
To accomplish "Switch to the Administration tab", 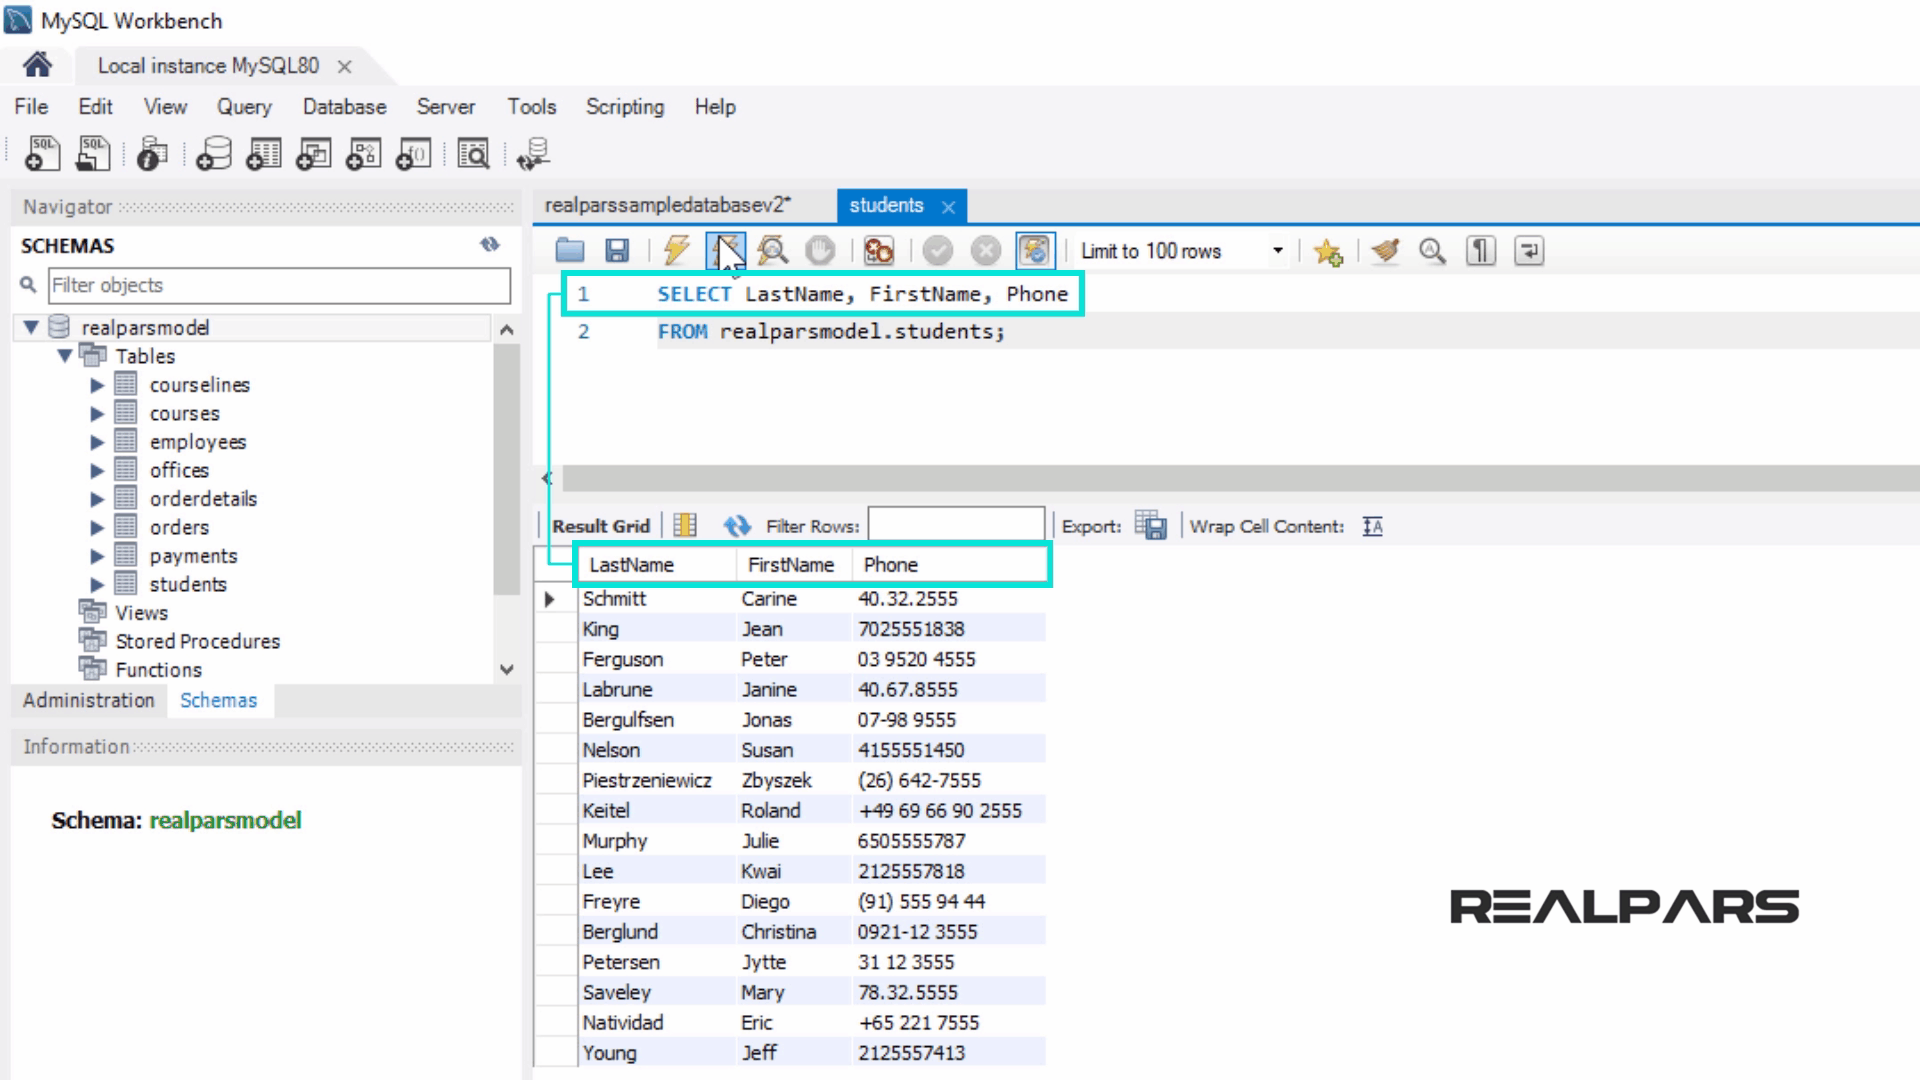I will pyautogui.click(x=87, y=700).
